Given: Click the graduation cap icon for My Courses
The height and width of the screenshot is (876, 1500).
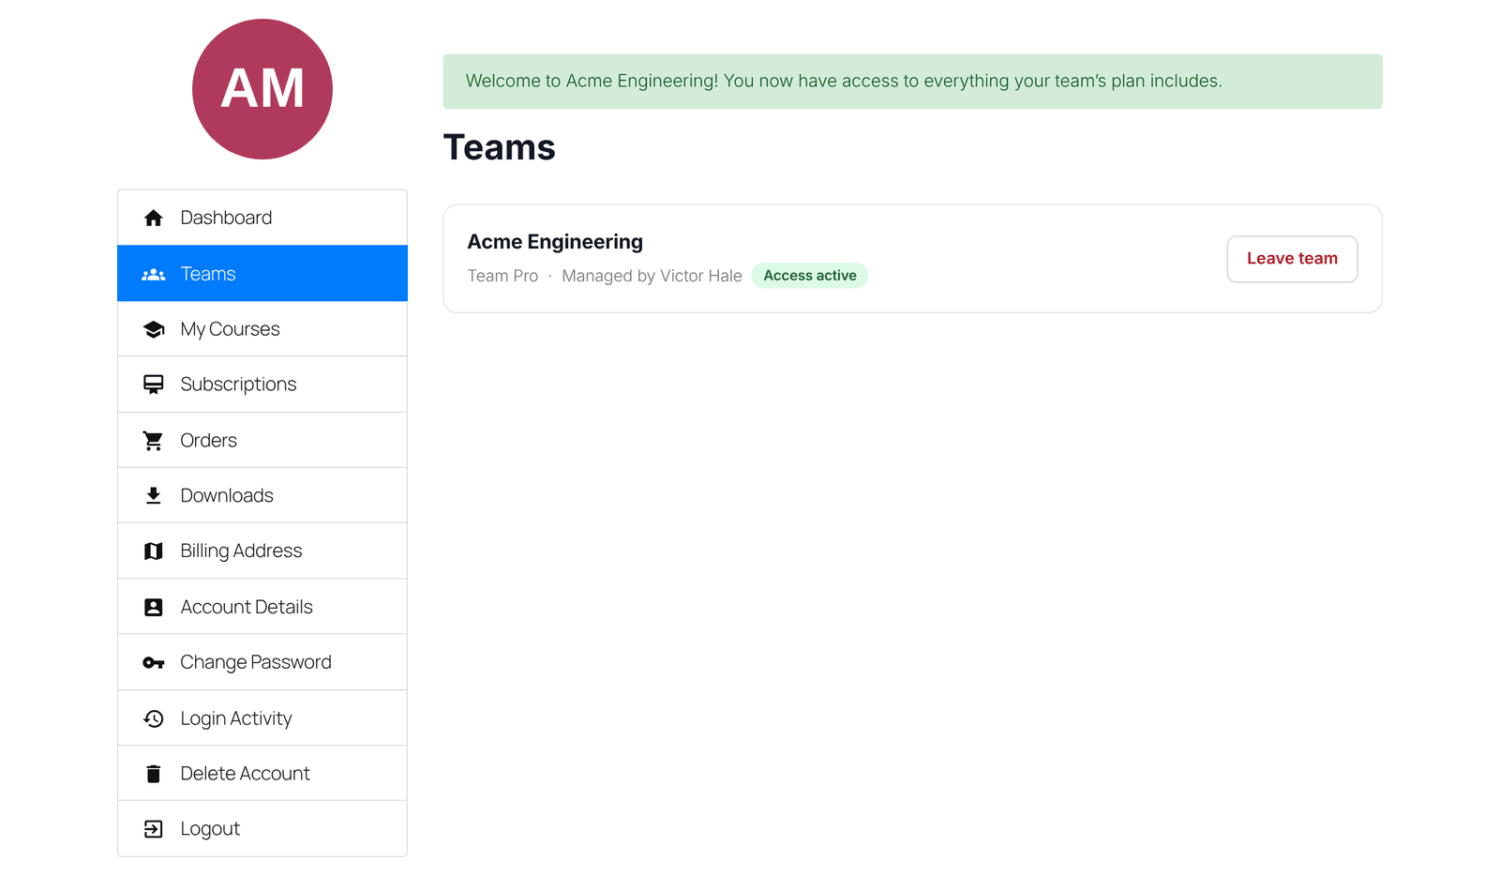Looking at the screenshot, I should click(x=153, y=329).
